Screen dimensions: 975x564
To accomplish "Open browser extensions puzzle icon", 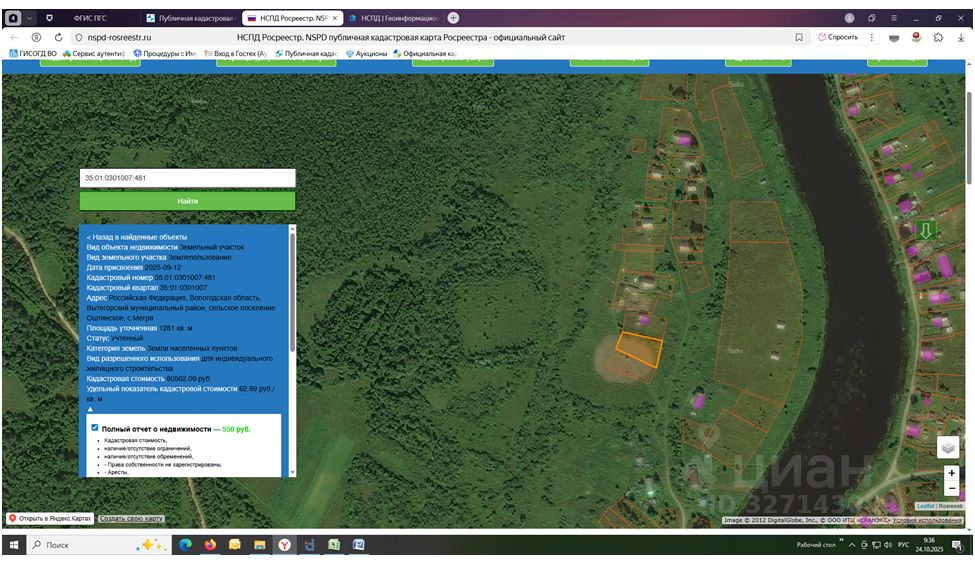I will (938, 37).
